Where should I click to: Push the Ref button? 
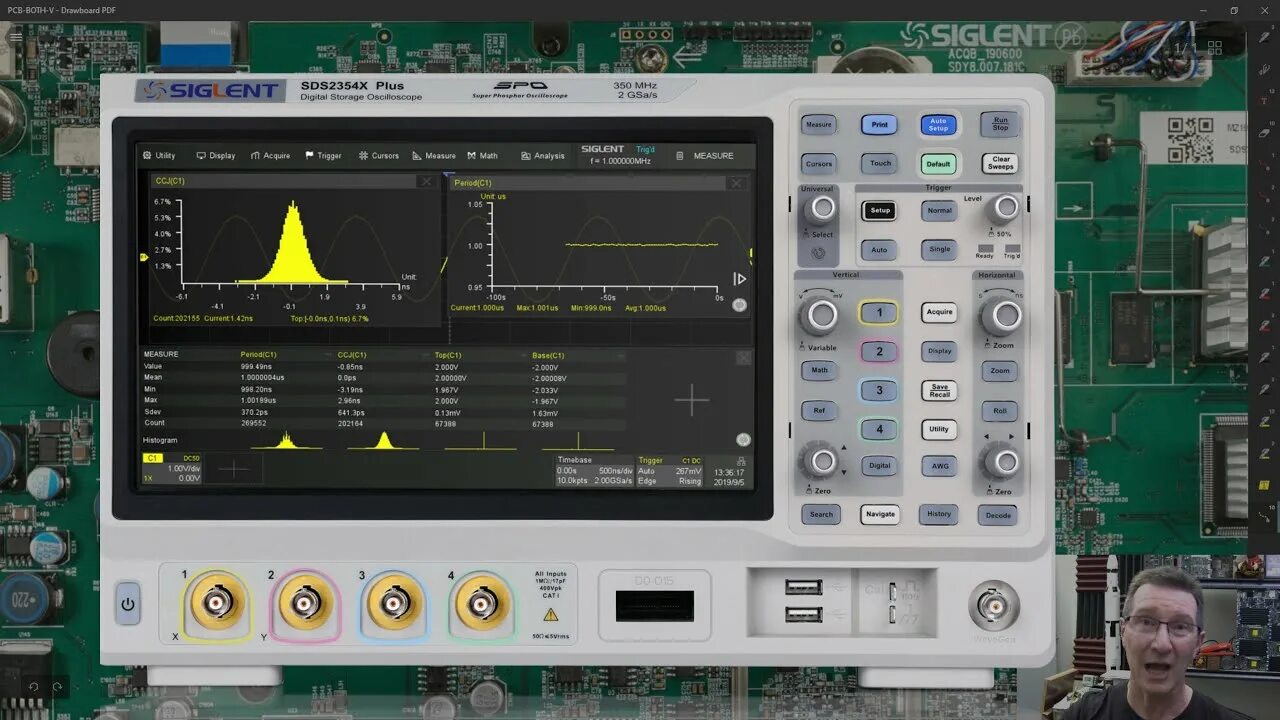(819, 410)
